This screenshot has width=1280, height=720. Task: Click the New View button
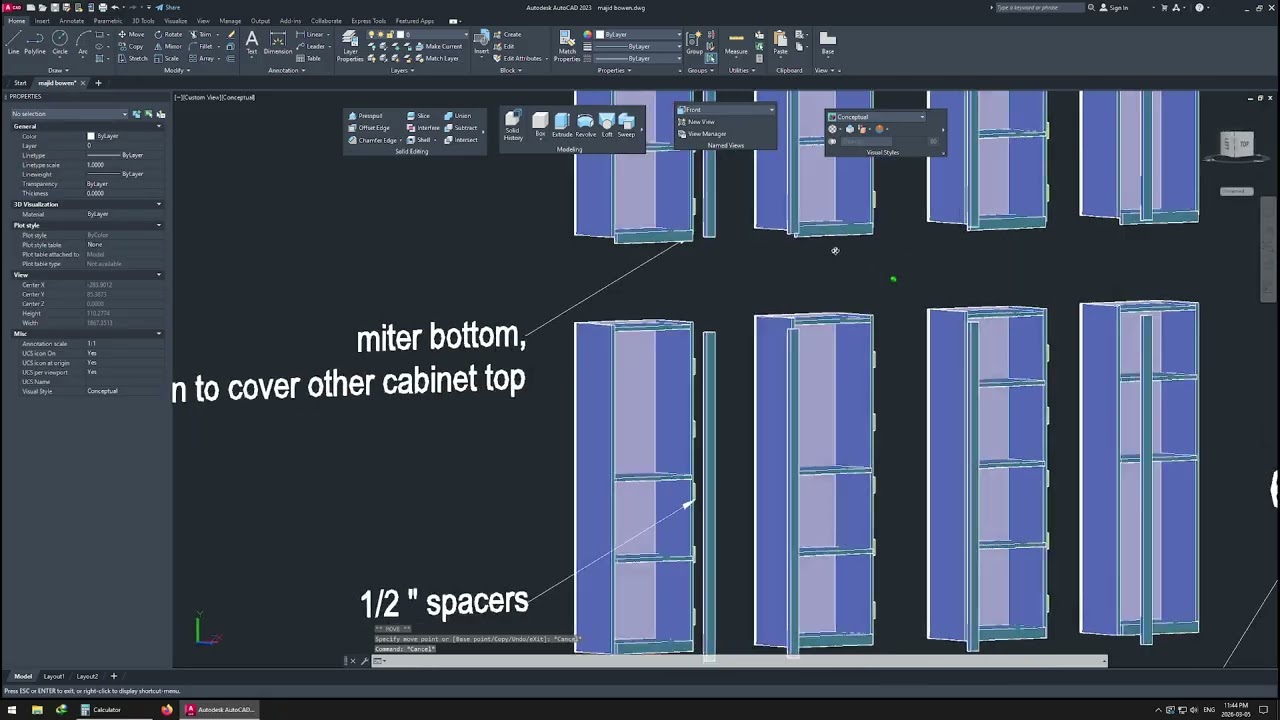pos(696,122)
